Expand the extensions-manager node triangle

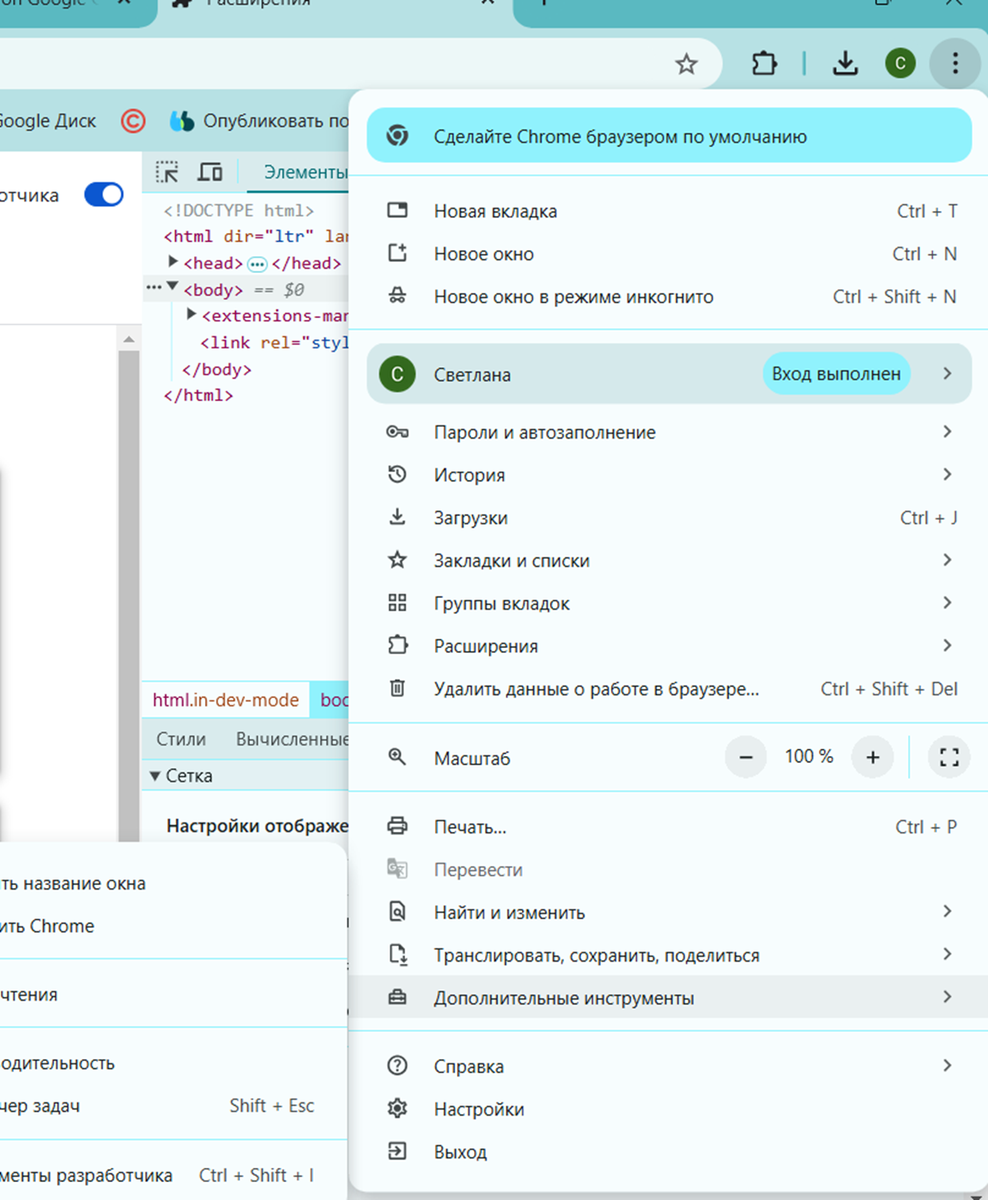(x=192, y=316)
